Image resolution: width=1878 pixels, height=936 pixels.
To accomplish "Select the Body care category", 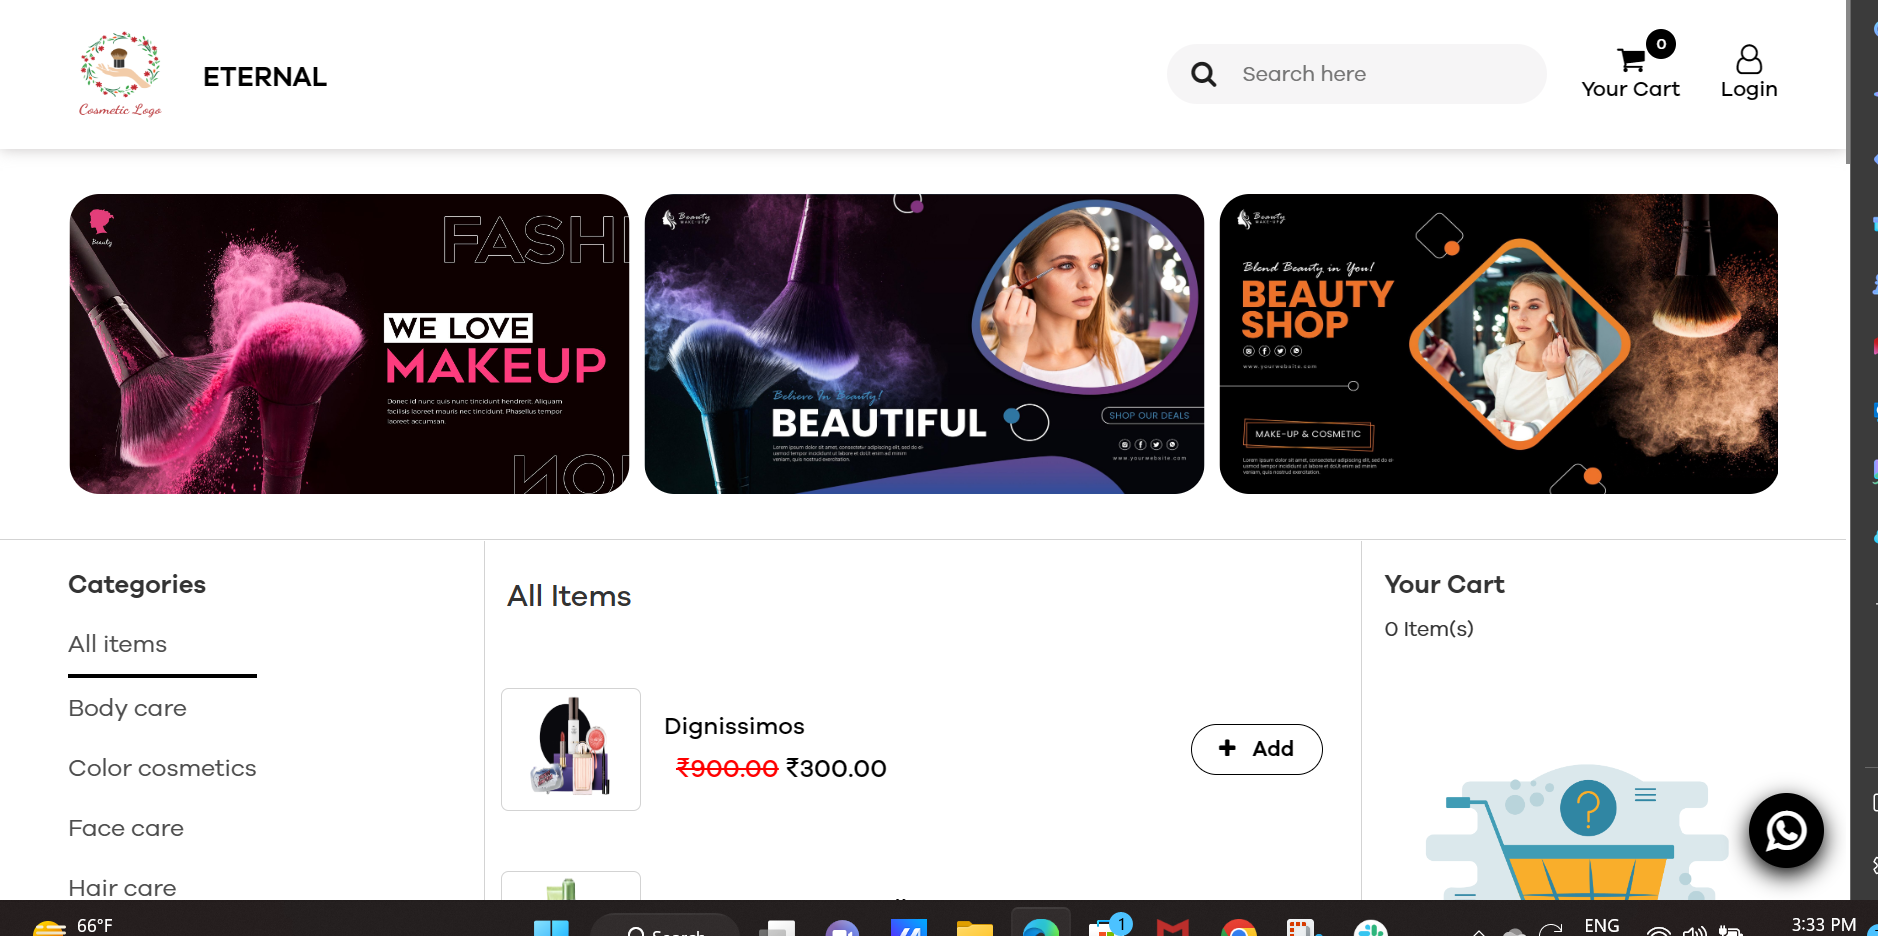I will (128, 708).
